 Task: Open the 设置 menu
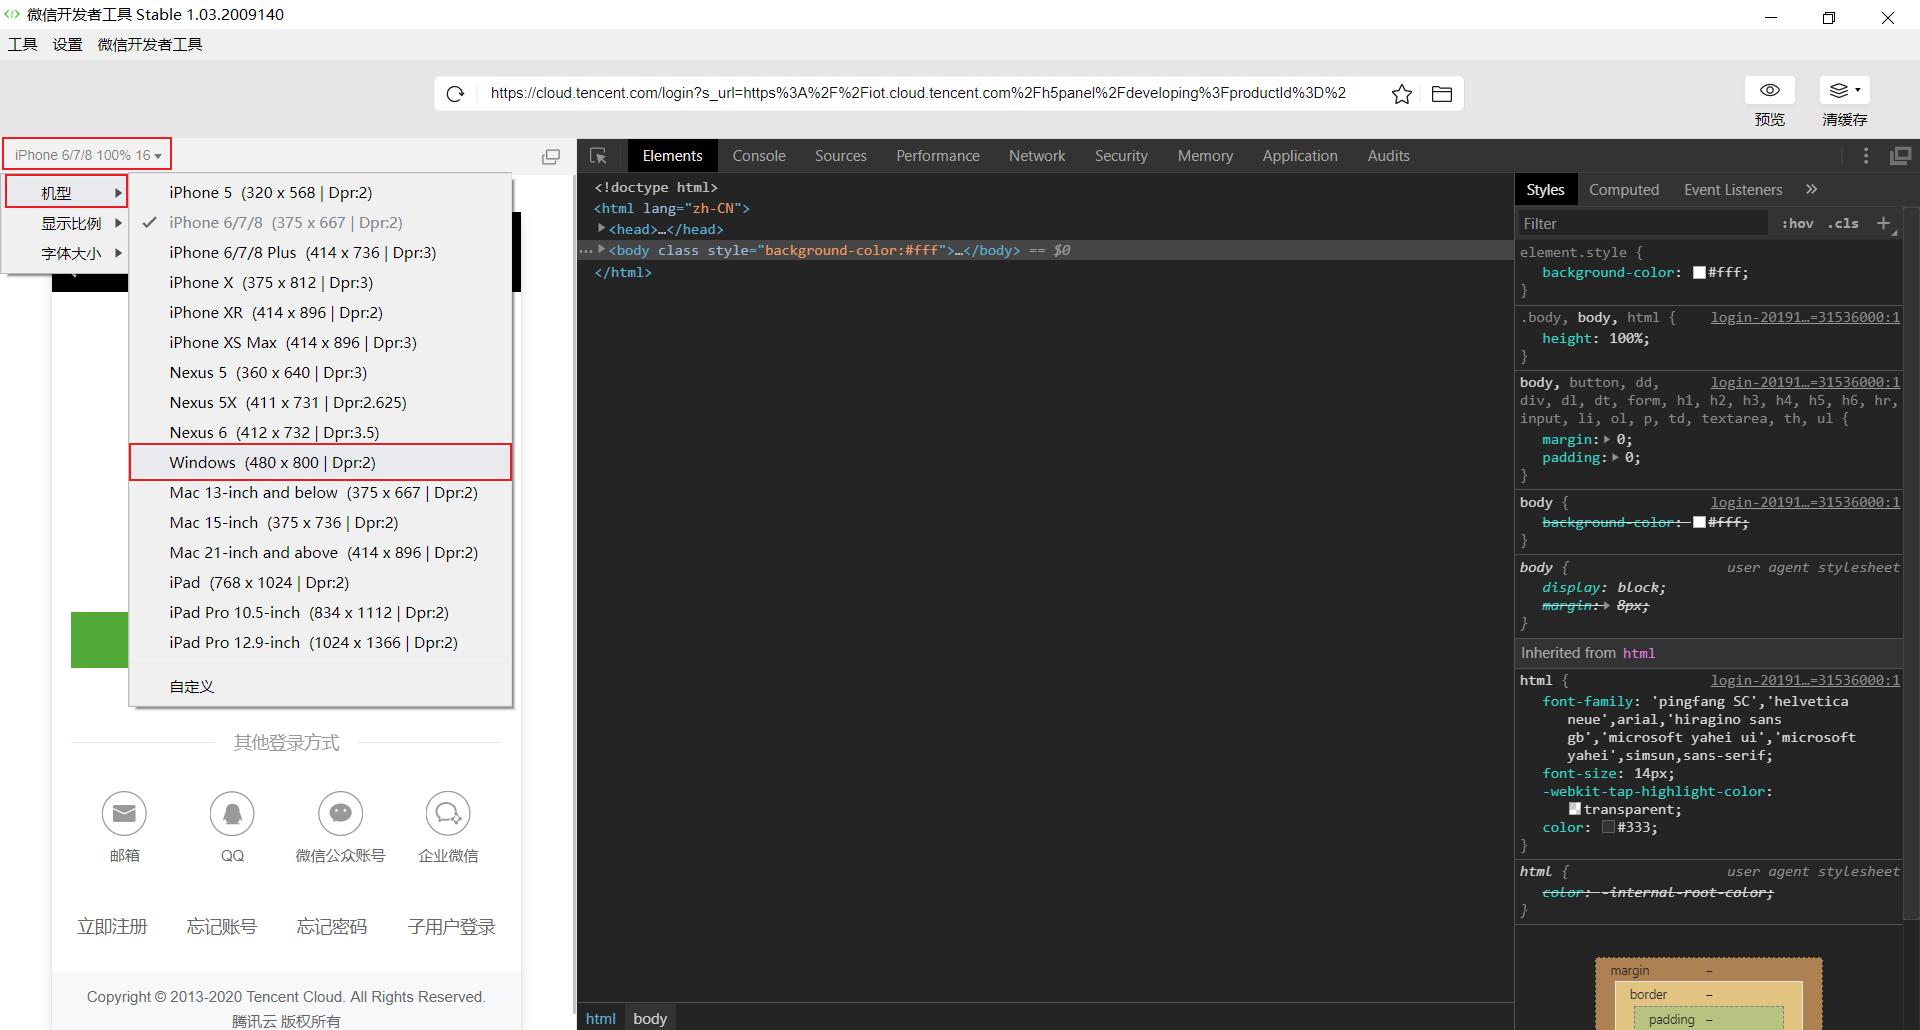click(67, 44)
